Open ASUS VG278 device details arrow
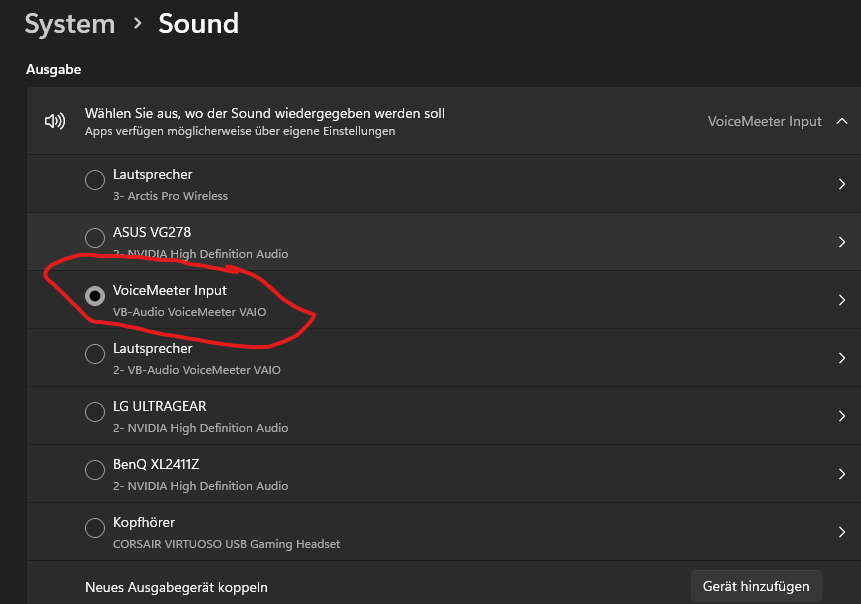Image resolution: width=861 pixels, height=604 pixels. coord(841,242)
